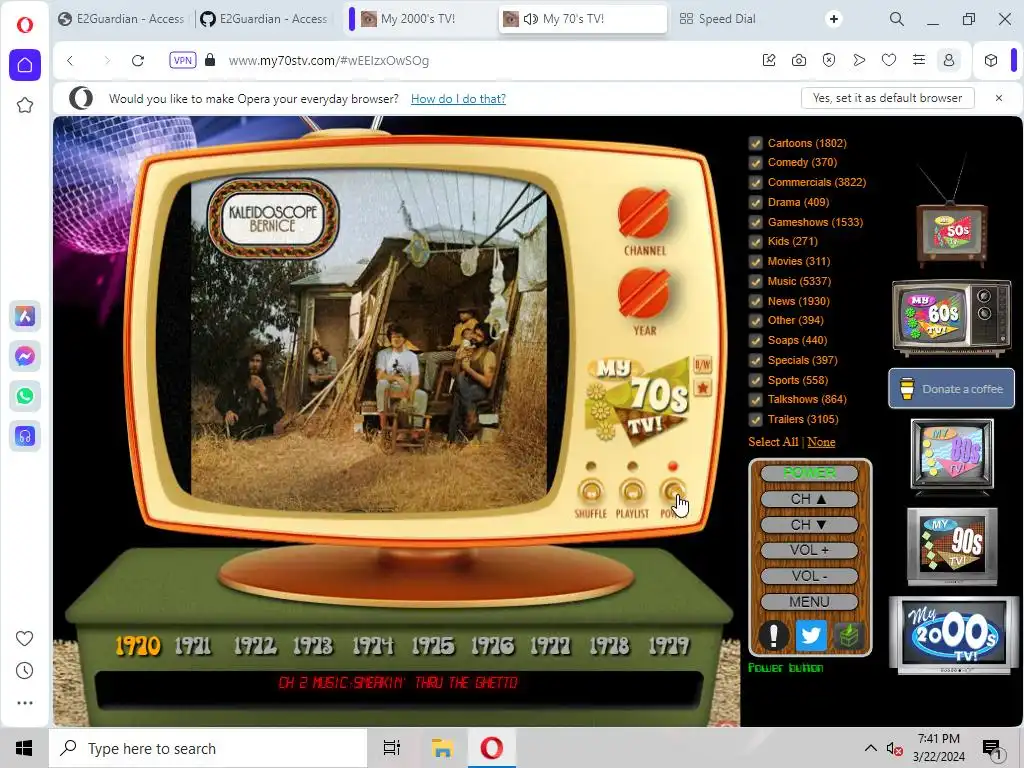Open history clock icon in sidebar

coord(24,671)
